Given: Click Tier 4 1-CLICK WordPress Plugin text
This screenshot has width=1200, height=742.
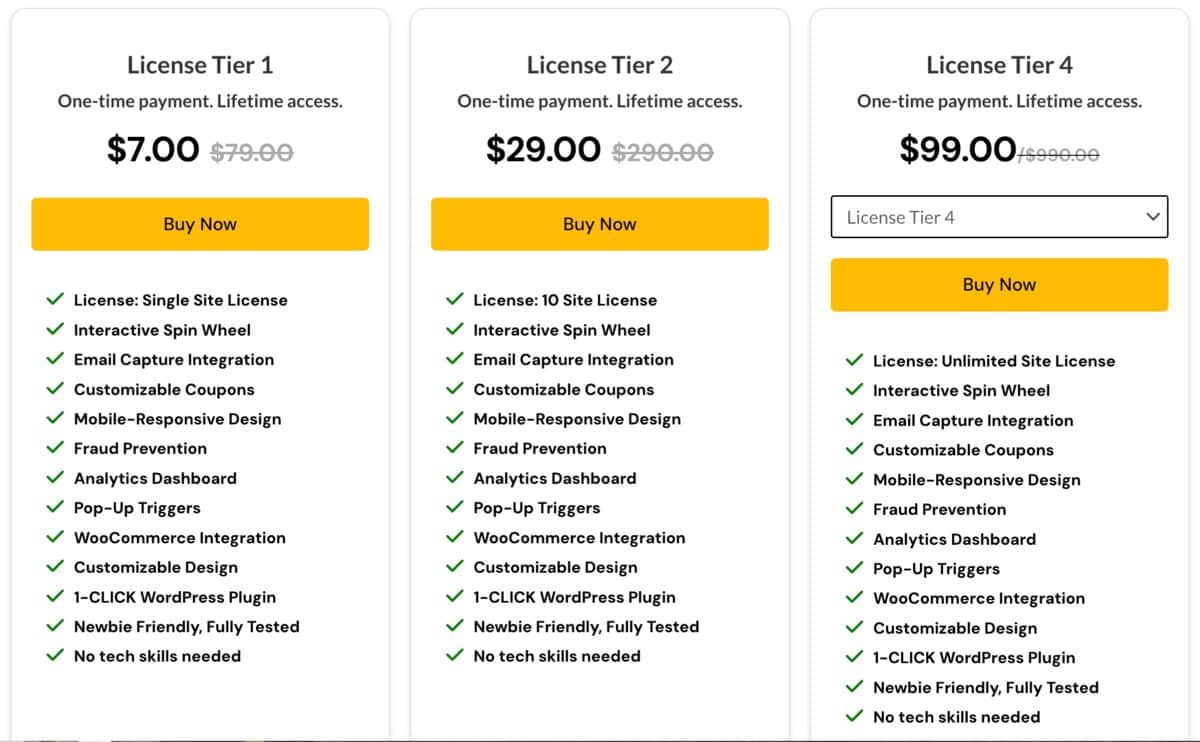Looking at the screenshot, I should (x=974, y=657).
